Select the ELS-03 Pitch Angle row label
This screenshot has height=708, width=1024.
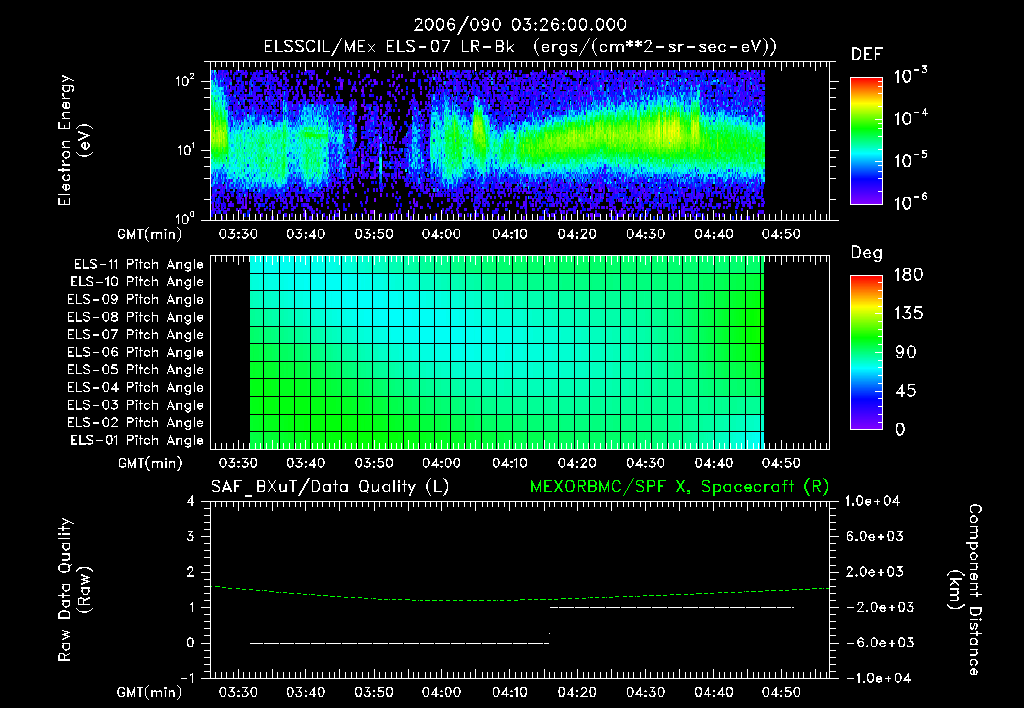[136, 406]
